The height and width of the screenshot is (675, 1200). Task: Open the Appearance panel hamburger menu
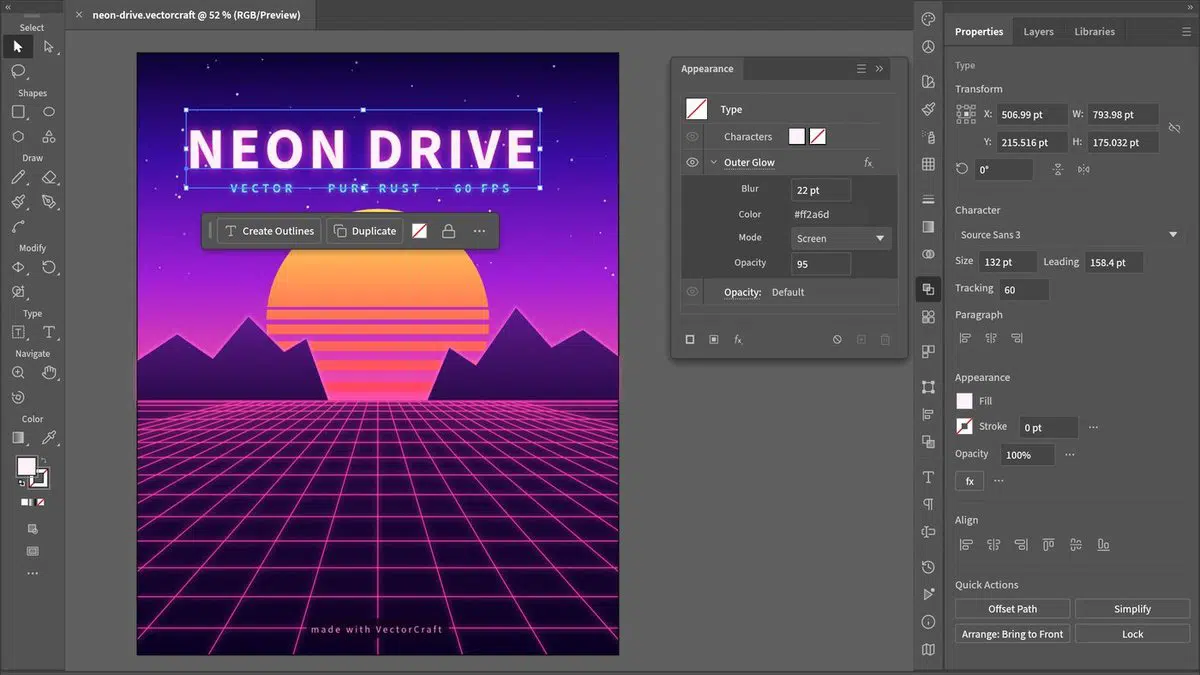coord(861,69)
